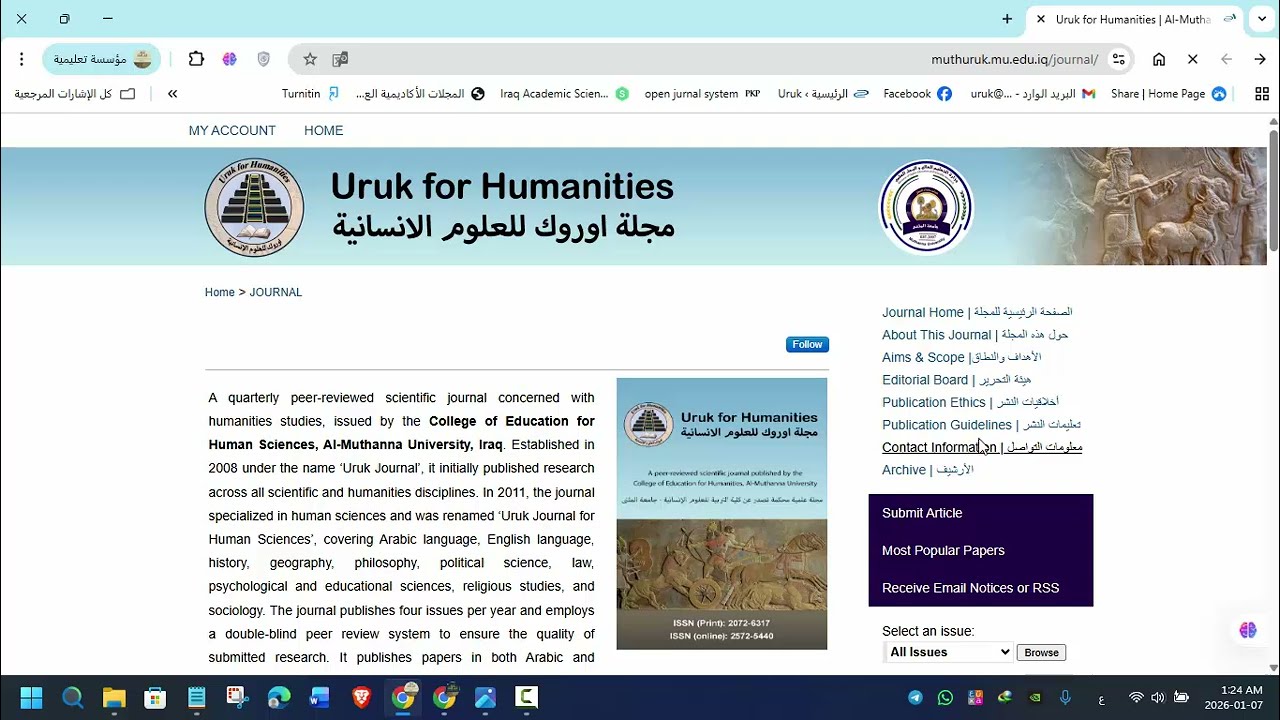Open Camtasia from the taskbar
This screenshot has width=1280, height=720.
tap(526, 697)
